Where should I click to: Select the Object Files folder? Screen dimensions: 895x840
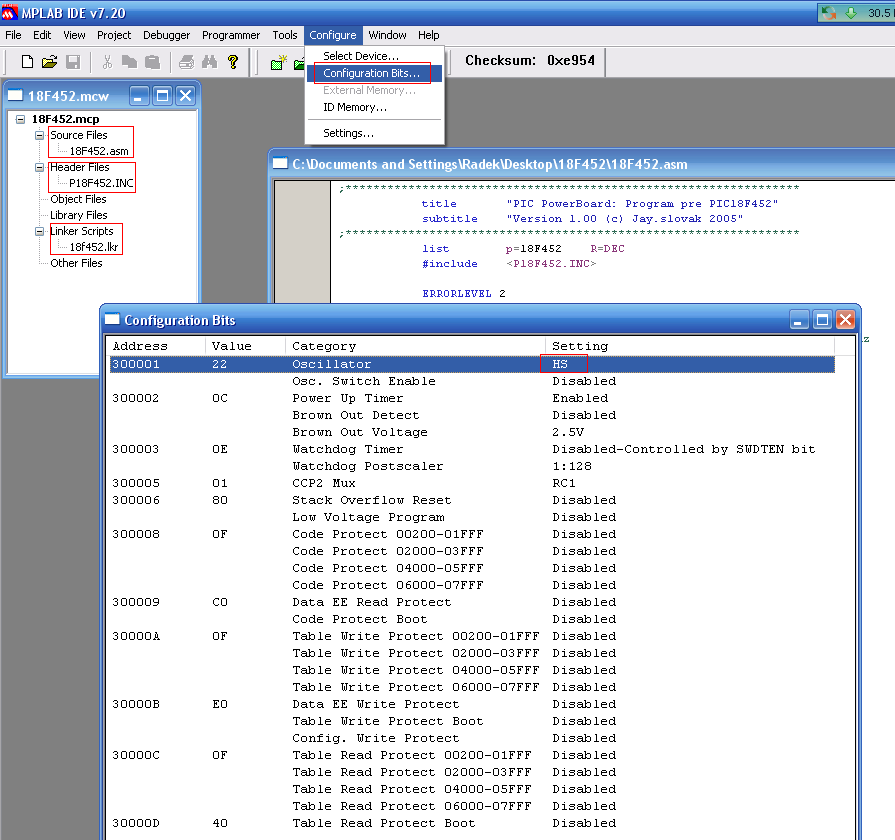78,199
